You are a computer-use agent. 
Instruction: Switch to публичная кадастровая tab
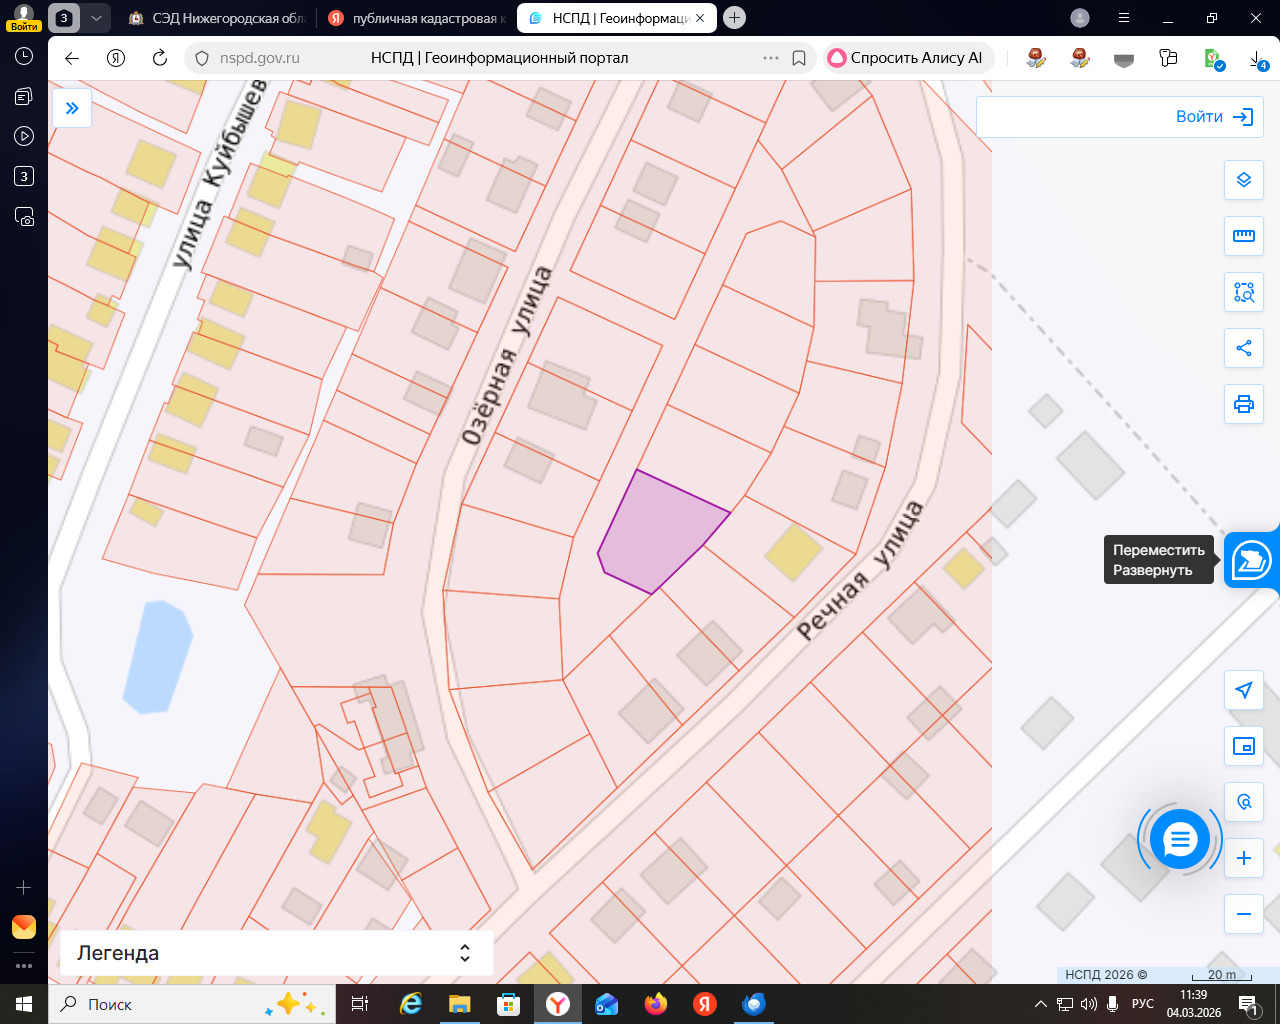pyautogui.click(x=418, y=18)
